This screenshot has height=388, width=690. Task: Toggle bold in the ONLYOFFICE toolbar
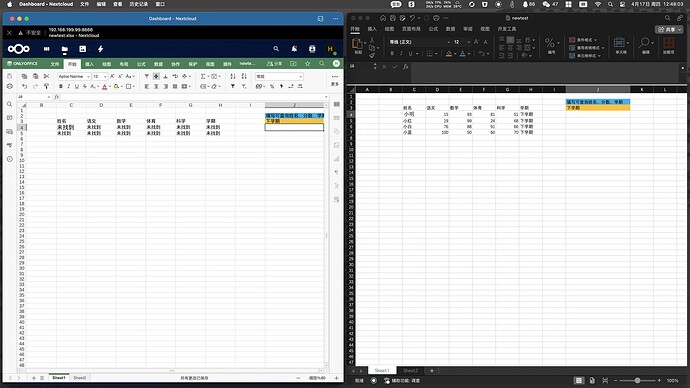coord(61,86)
